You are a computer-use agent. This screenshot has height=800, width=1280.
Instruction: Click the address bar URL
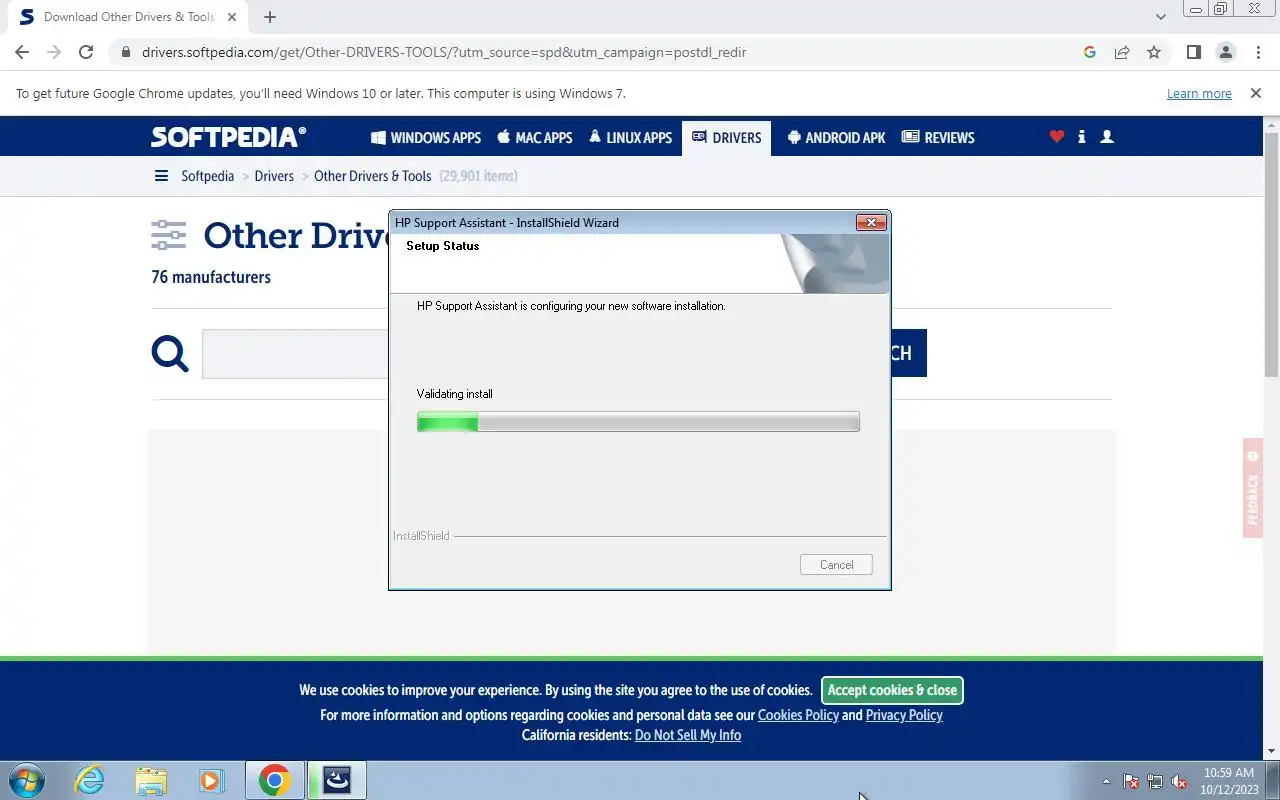(444, 52)
